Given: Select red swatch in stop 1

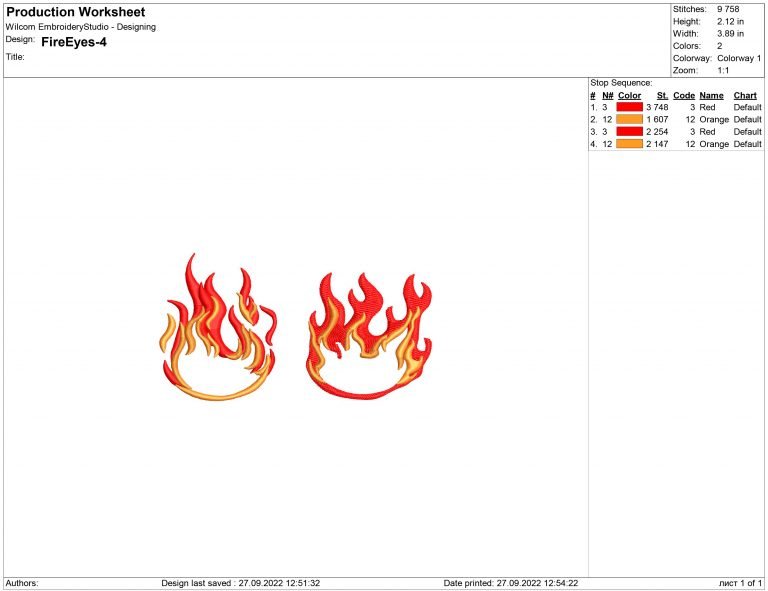Looking at the screenshot, I should 629,107.
